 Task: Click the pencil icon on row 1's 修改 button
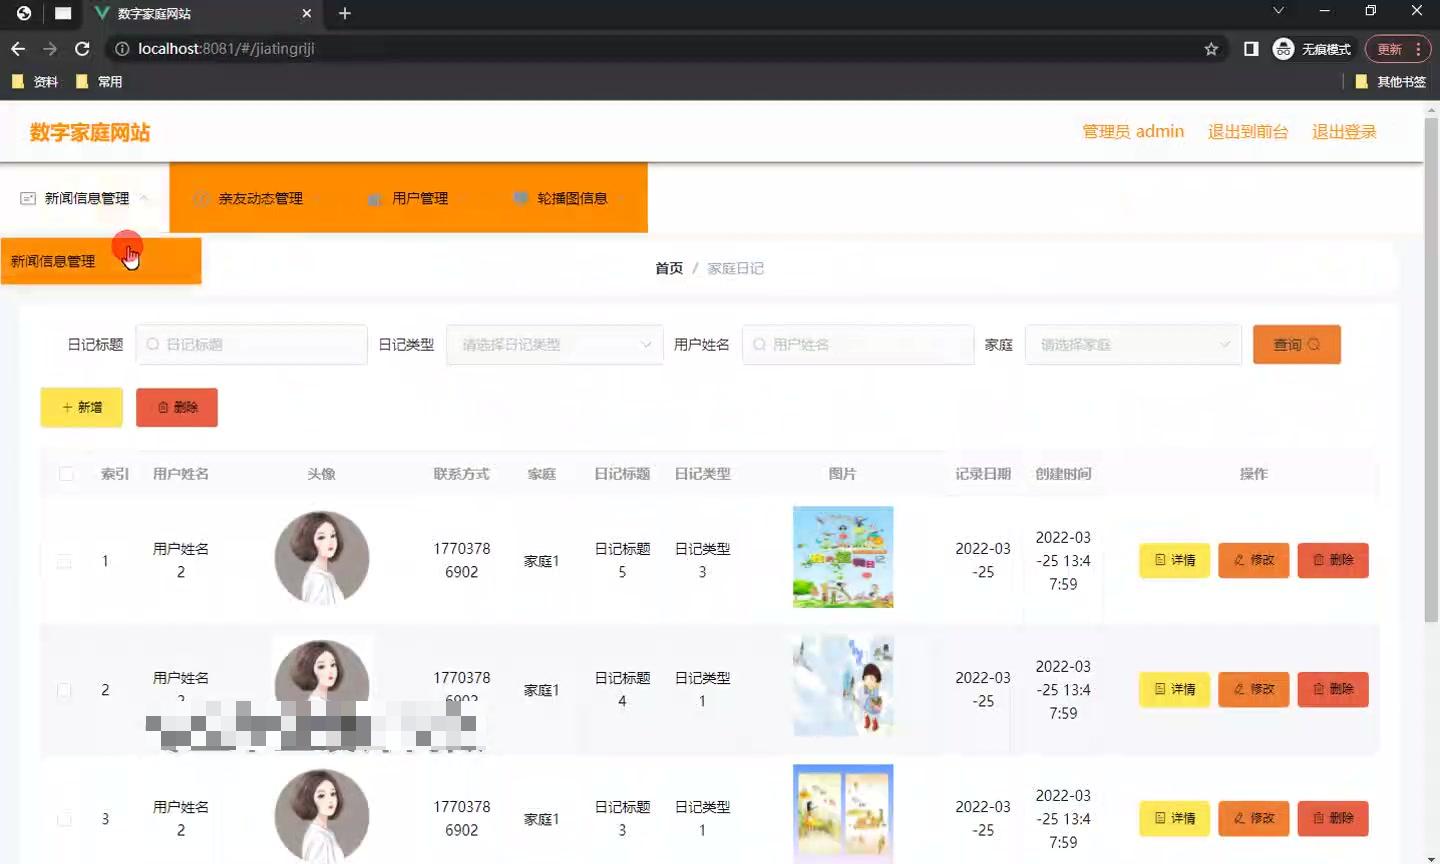[x=1238, y=560]
